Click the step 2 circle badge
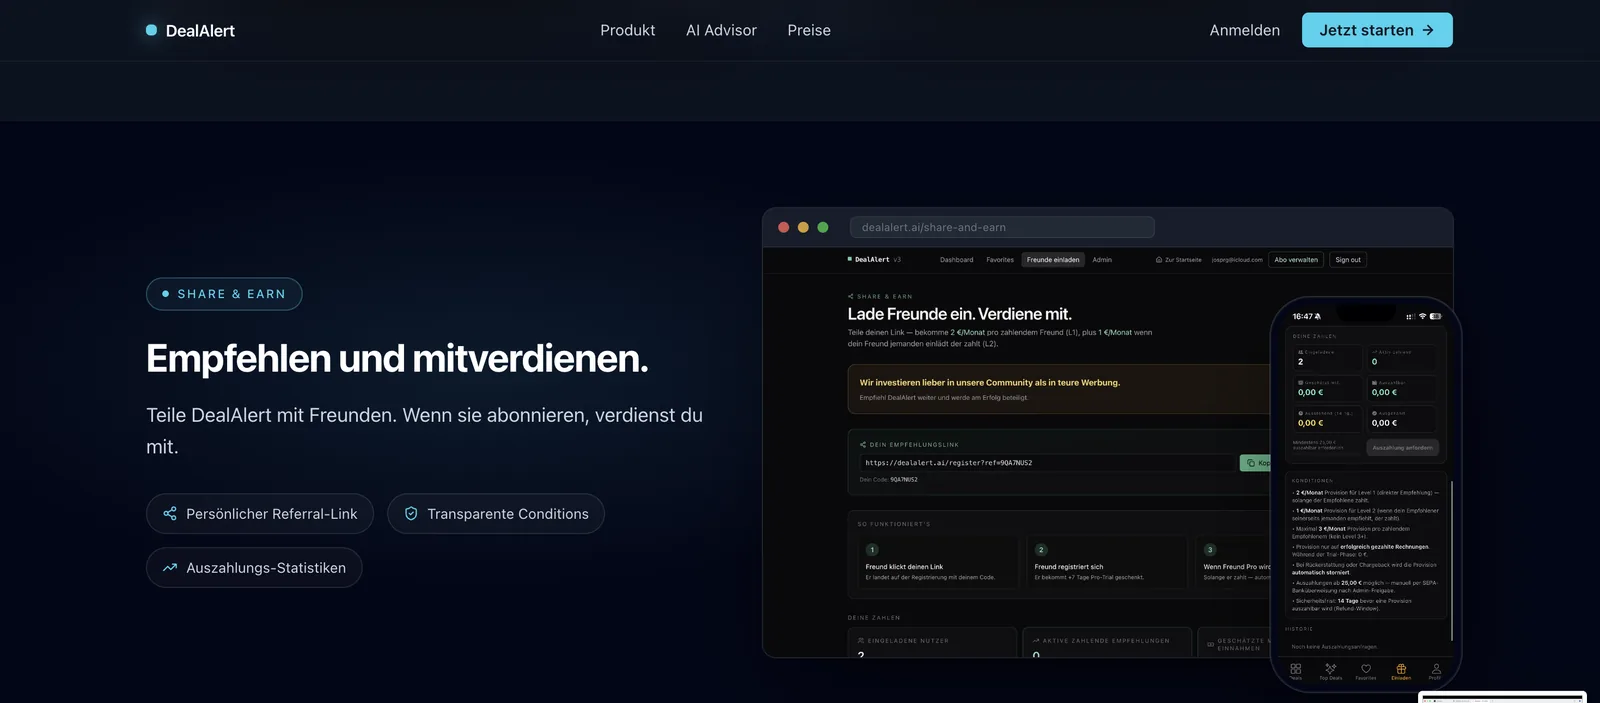1600x703 pixels. coord(1041,550)
